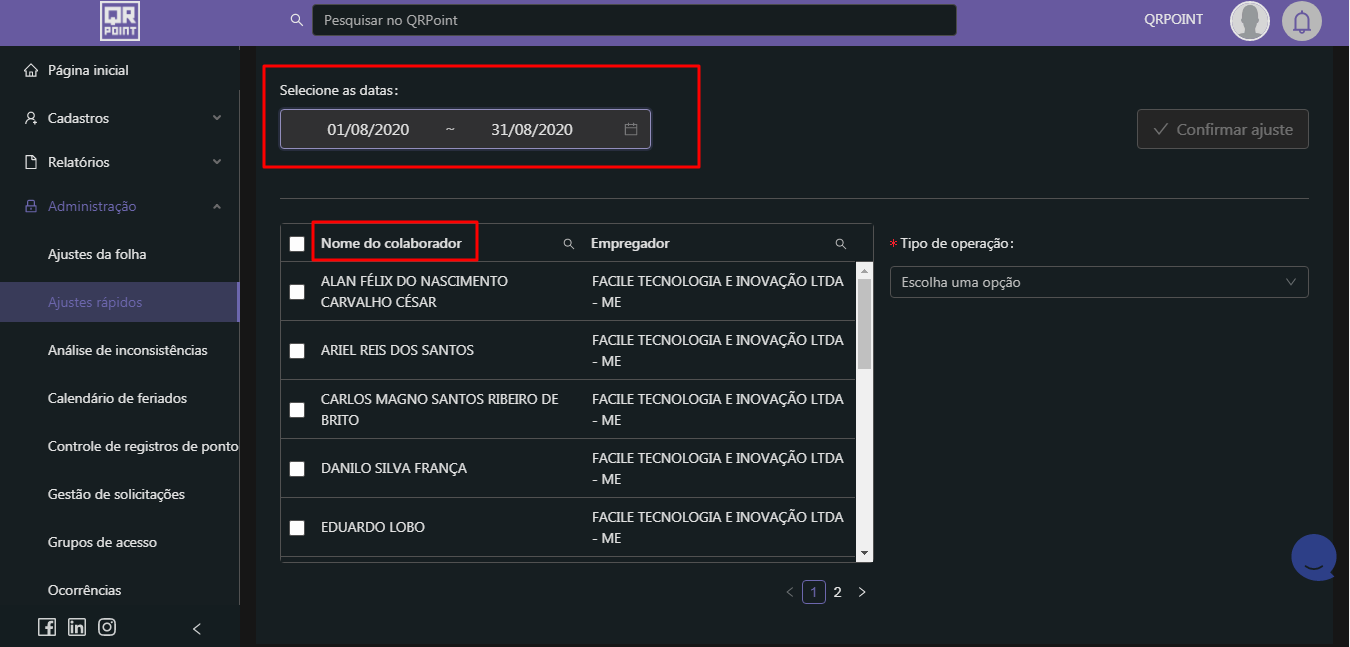Go to Análise de inconsistências
Image resolution: width=1350 pixels, height=647 pixels.
pos(128,350)
